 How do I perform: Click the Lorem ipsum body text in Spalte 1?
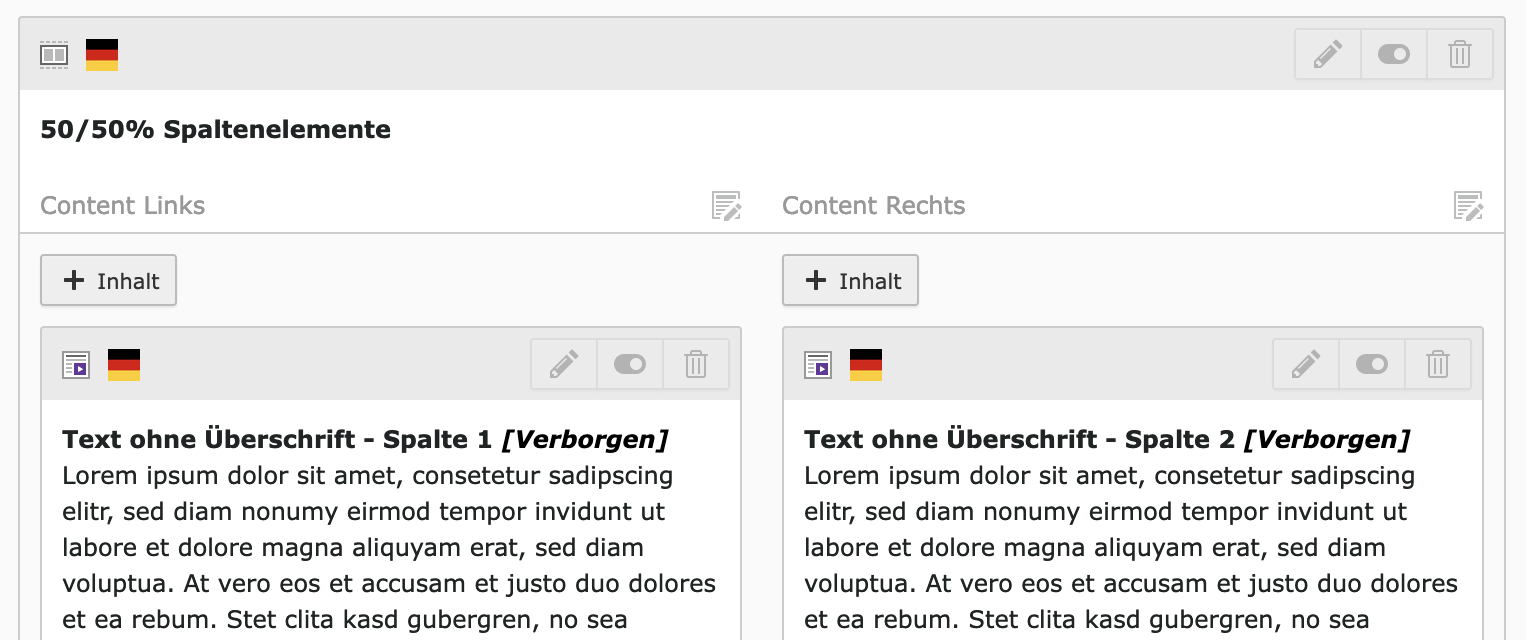(x=389, y=548)
